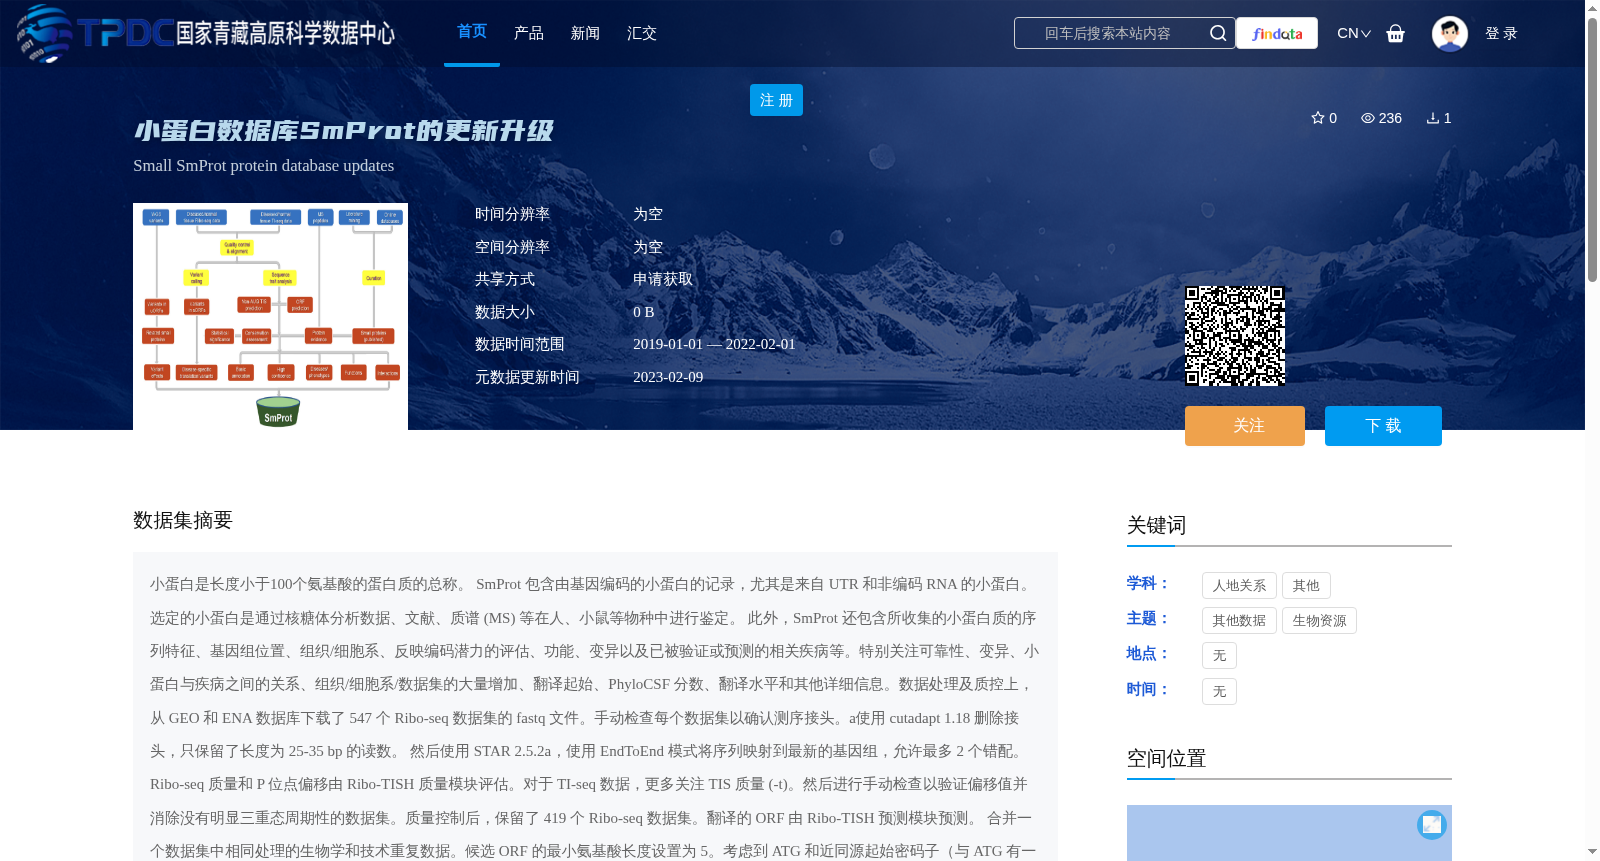Click the eye views count icon
This screenshot has height=861, width=1600.
[1367, 118]
